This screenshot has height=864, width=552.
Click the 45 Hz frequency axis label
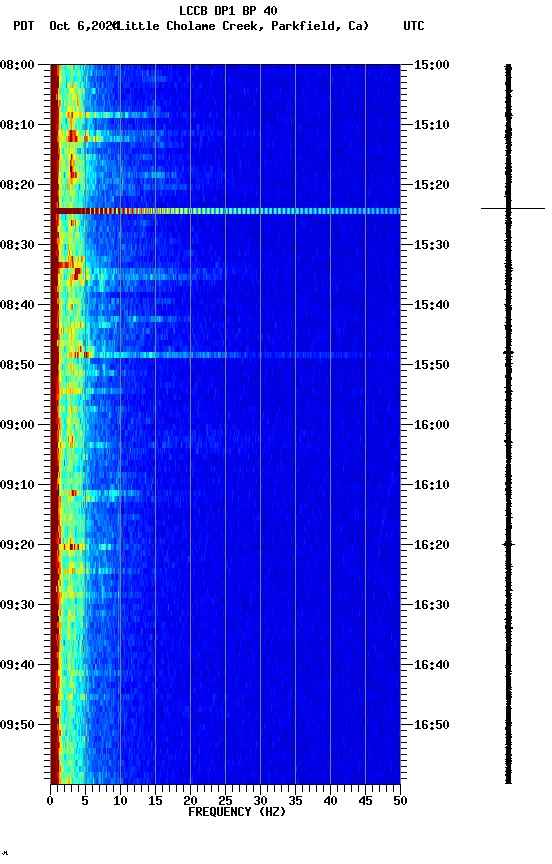point(365,801)
